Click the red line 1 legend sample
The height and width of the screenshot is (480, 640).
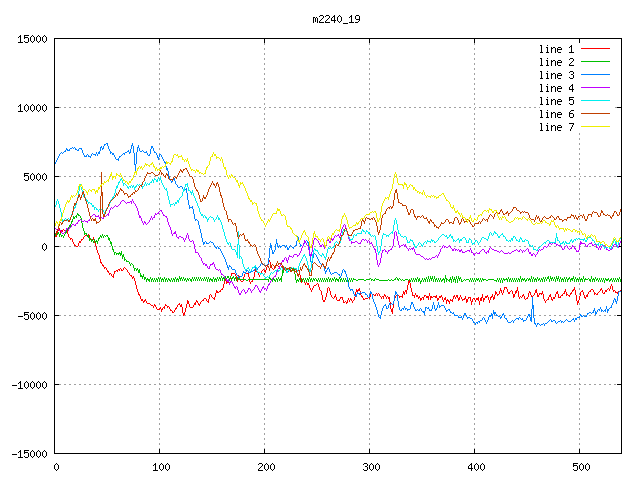(x=596, y=49)
